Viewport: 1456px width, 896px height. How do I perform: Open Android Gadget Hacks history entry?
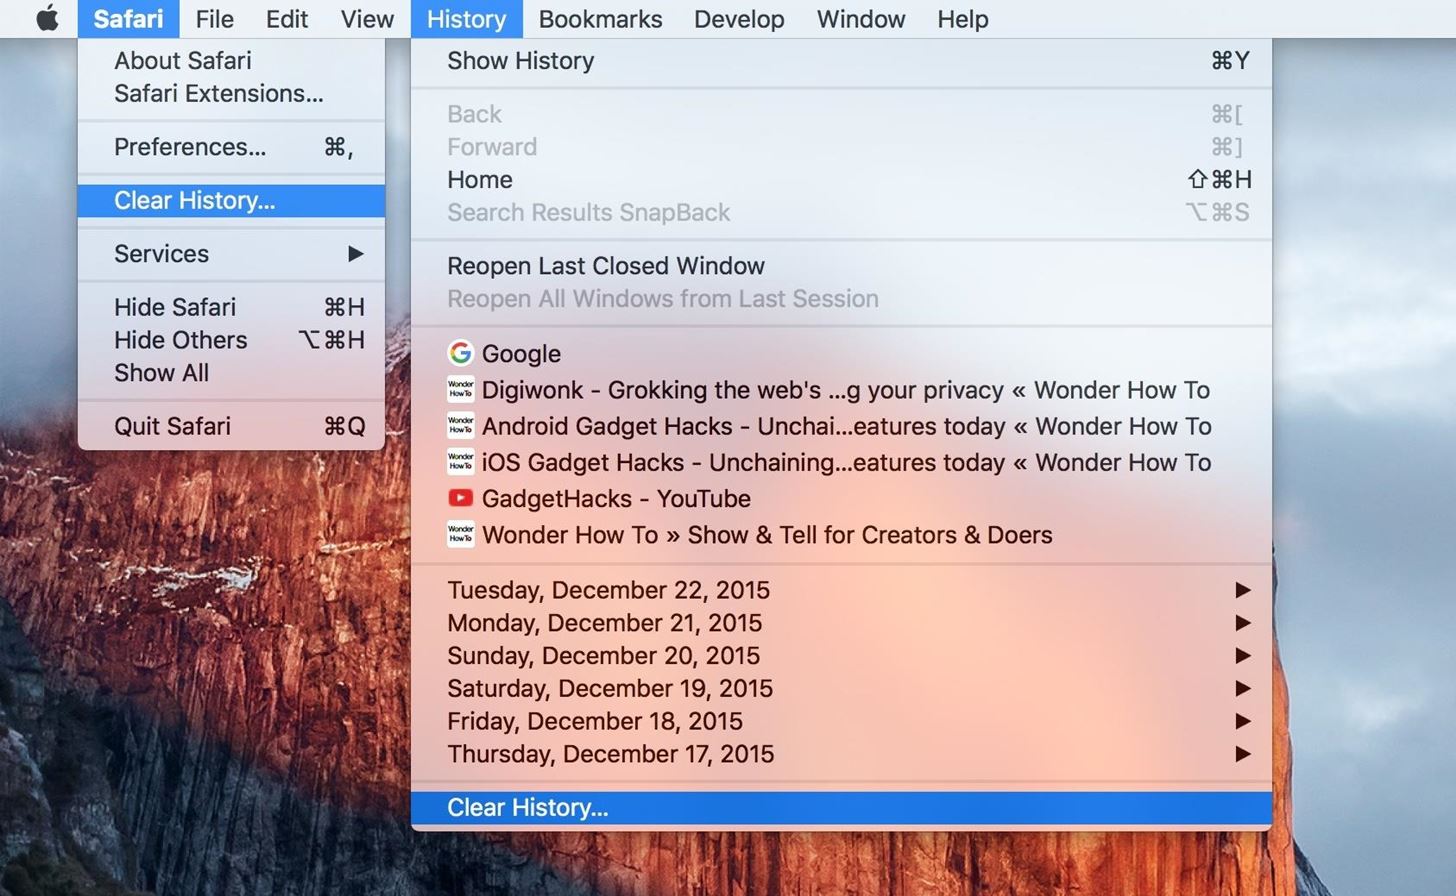click(x=841, y=426)
